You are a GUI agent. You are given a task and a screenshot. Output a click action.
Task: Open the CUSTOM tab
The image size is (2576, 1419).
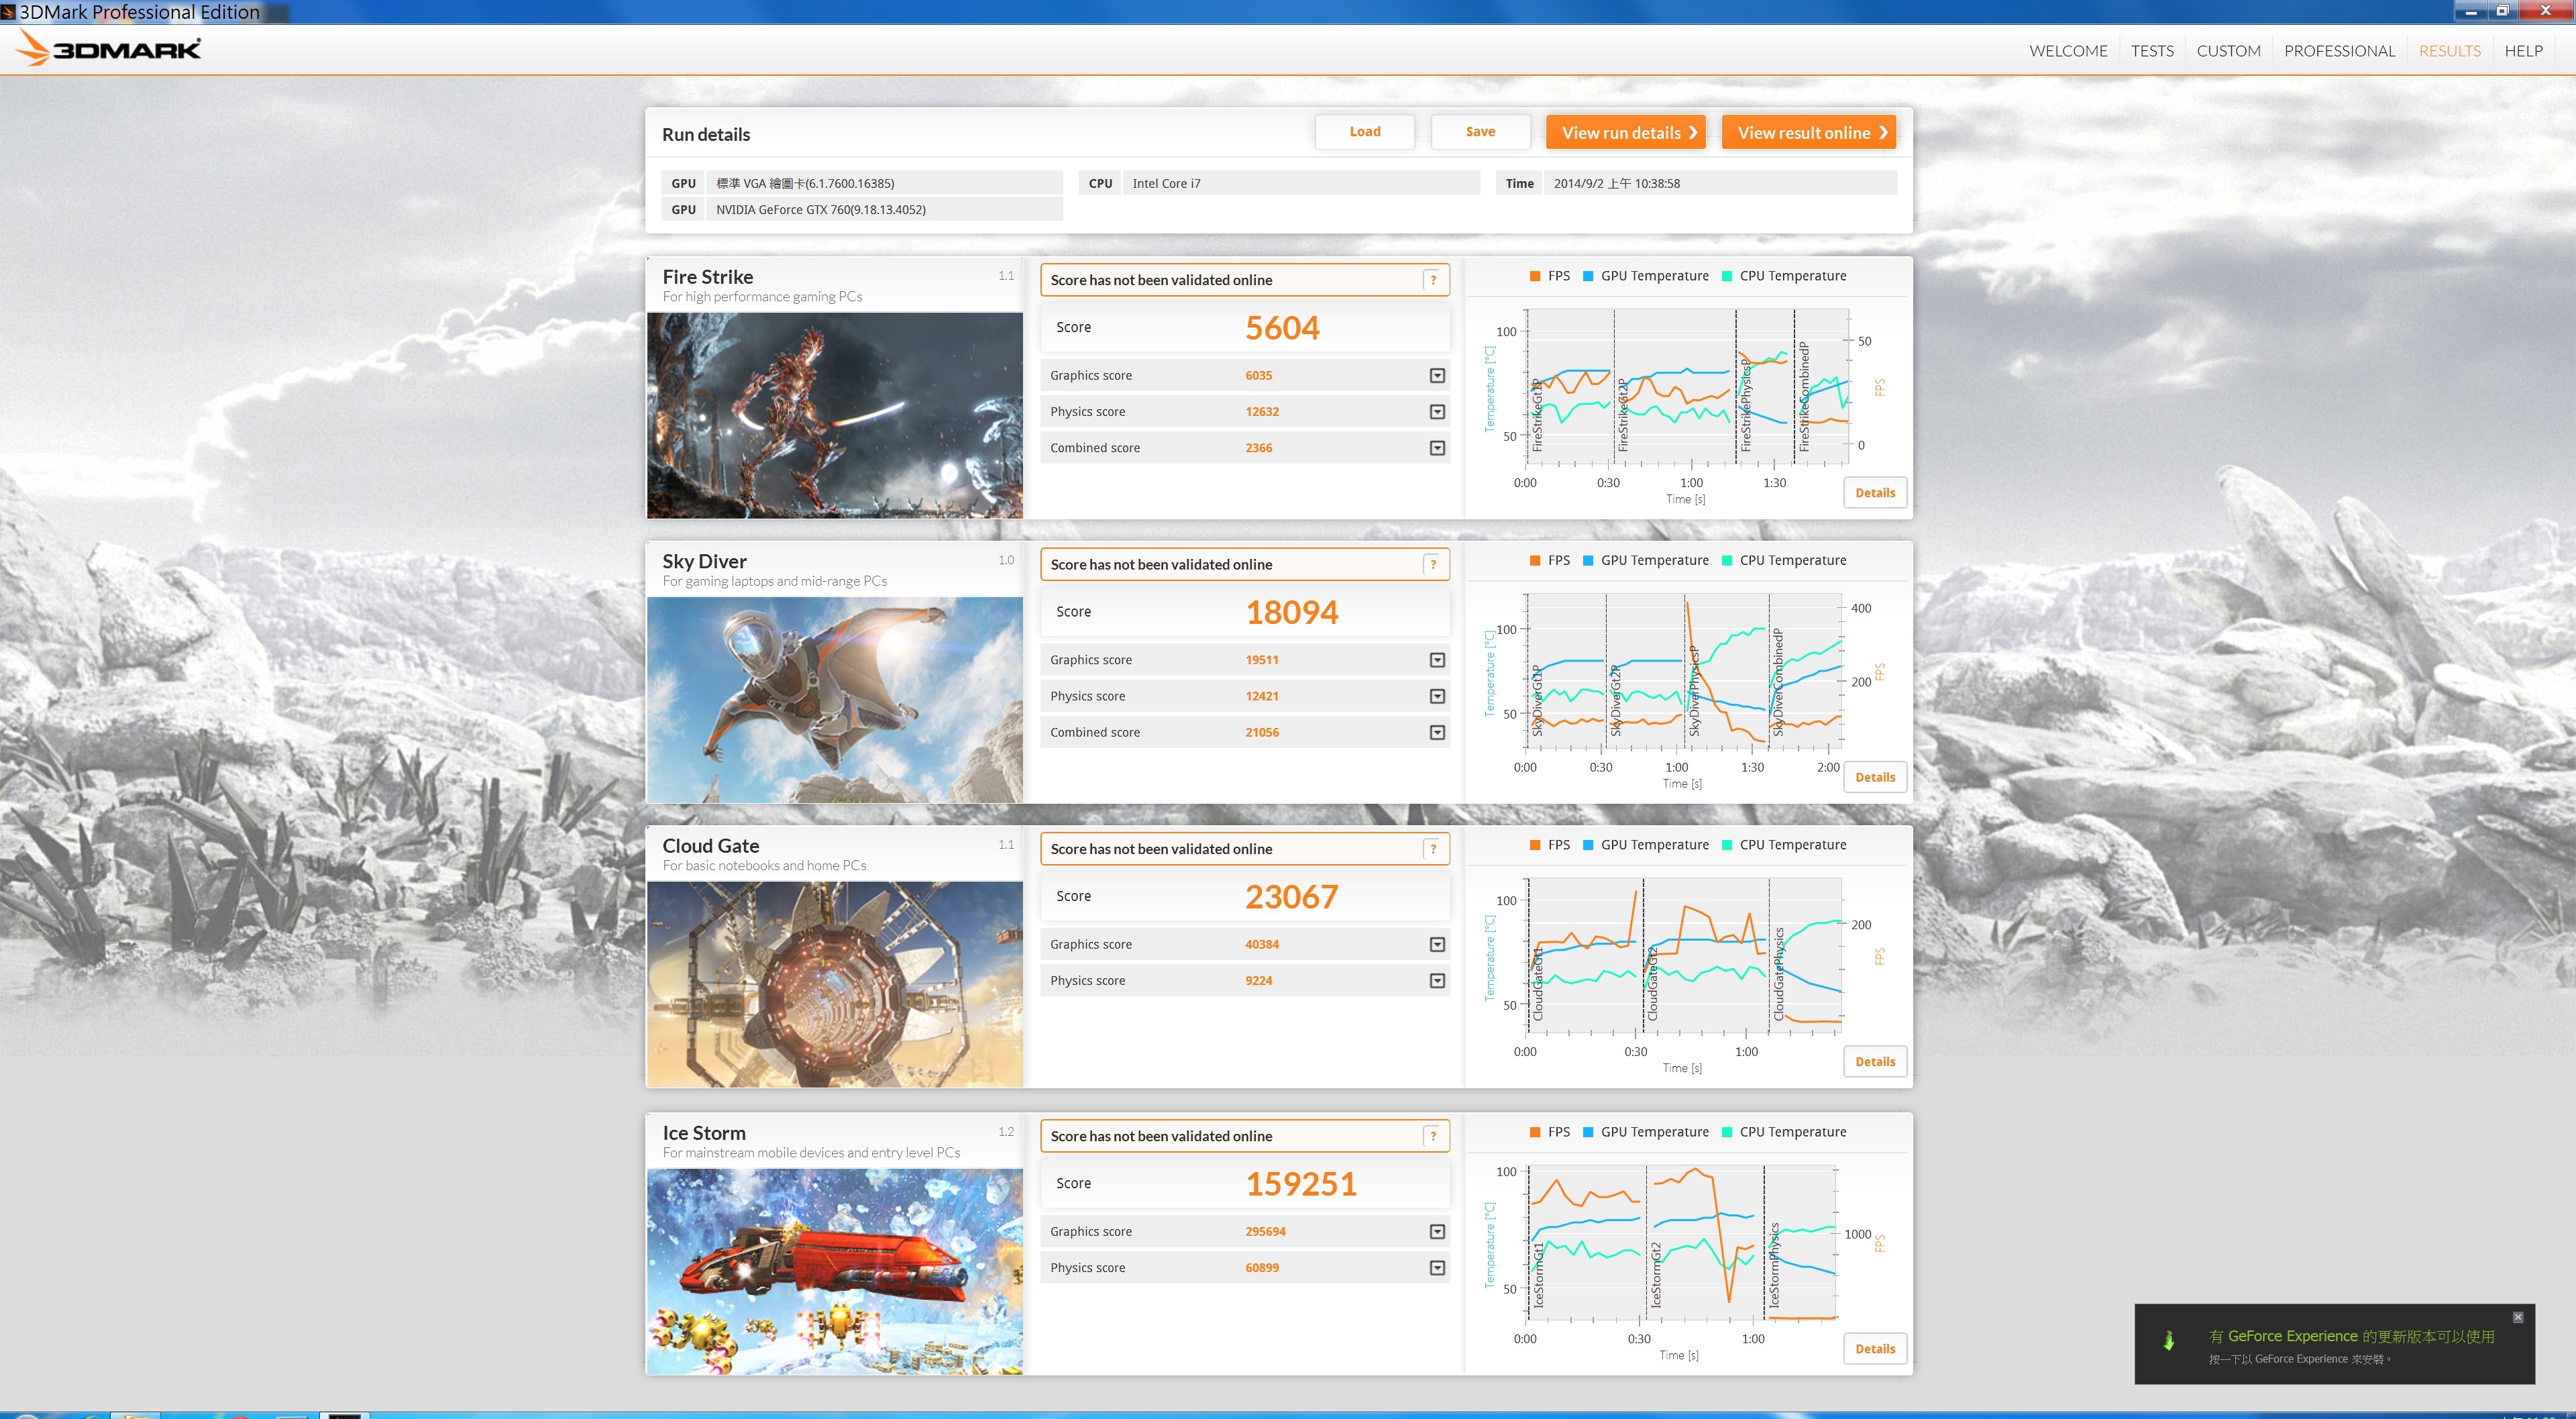coord(2228,51)
